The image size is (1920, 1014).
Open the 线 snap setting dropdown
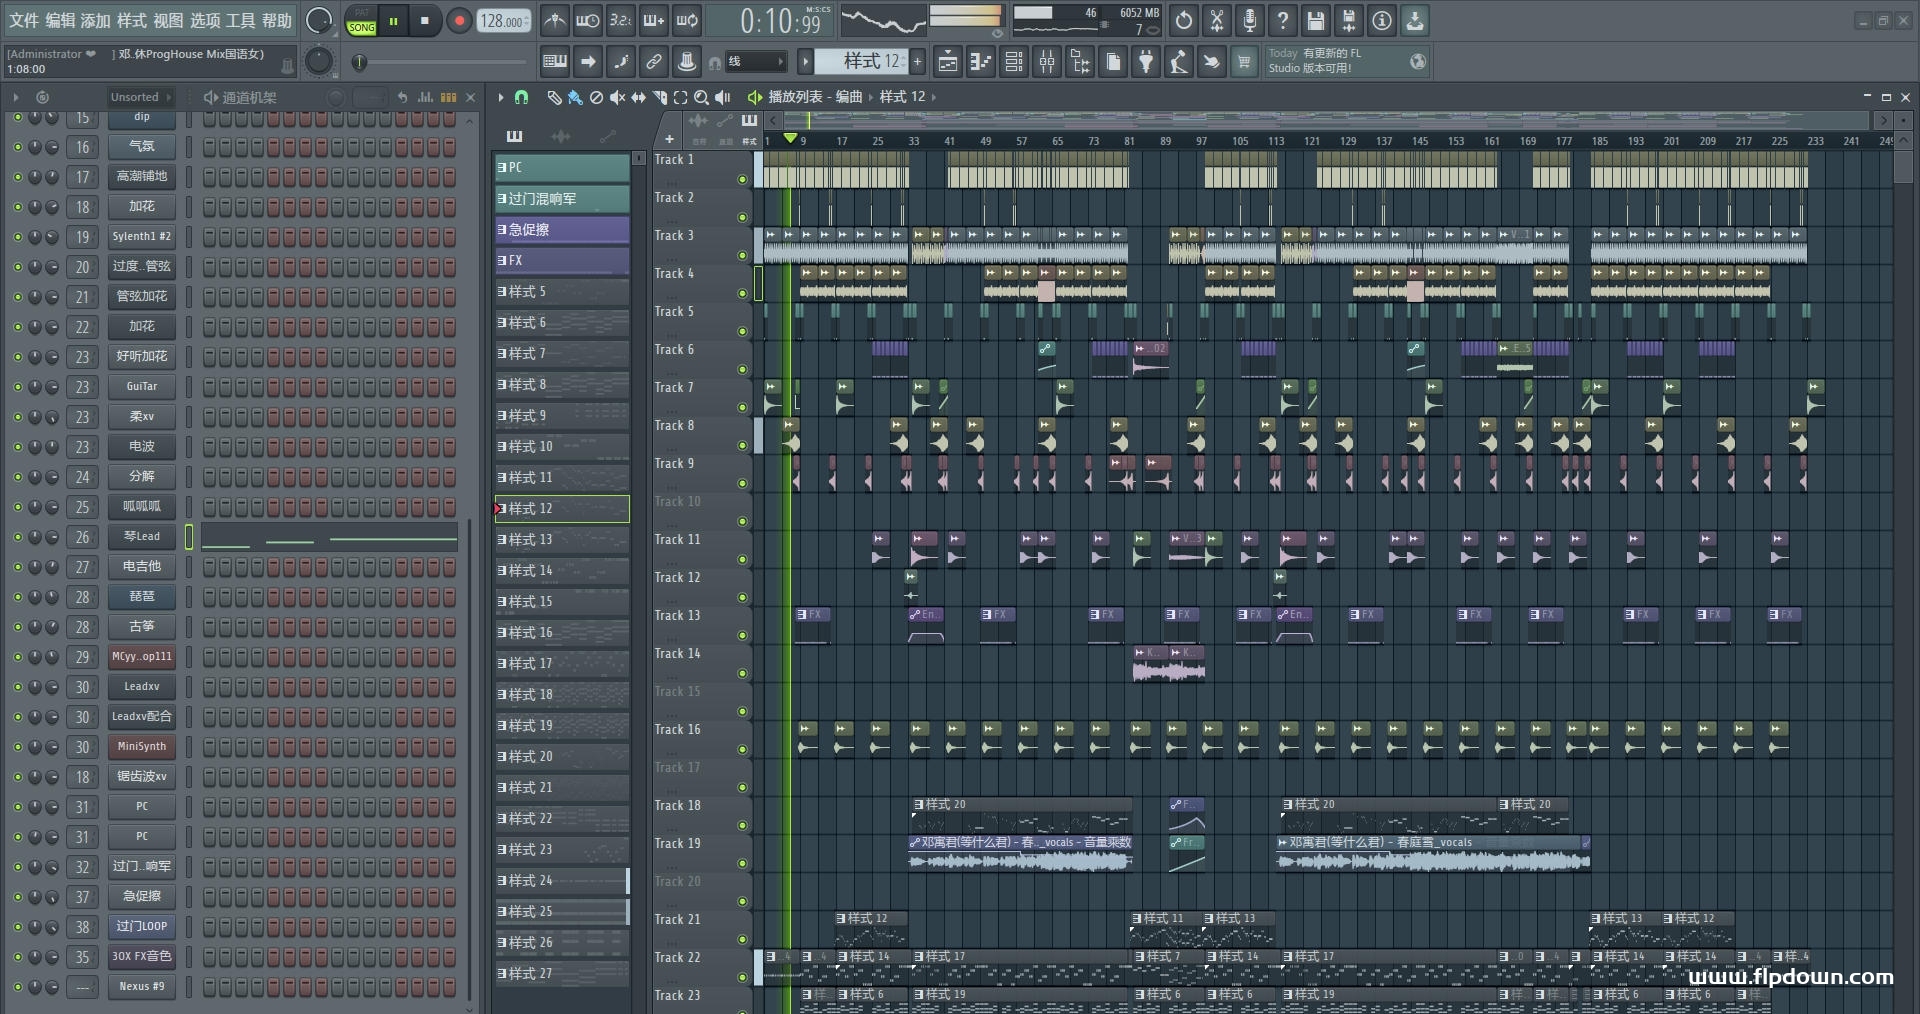pos(756,62)
